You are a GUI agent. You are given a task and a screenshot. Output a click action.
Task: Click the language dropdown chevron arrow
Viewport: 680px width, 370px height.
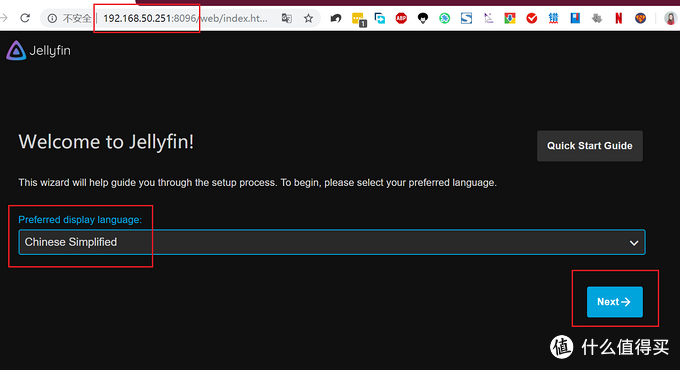click(x=634, y=243)
